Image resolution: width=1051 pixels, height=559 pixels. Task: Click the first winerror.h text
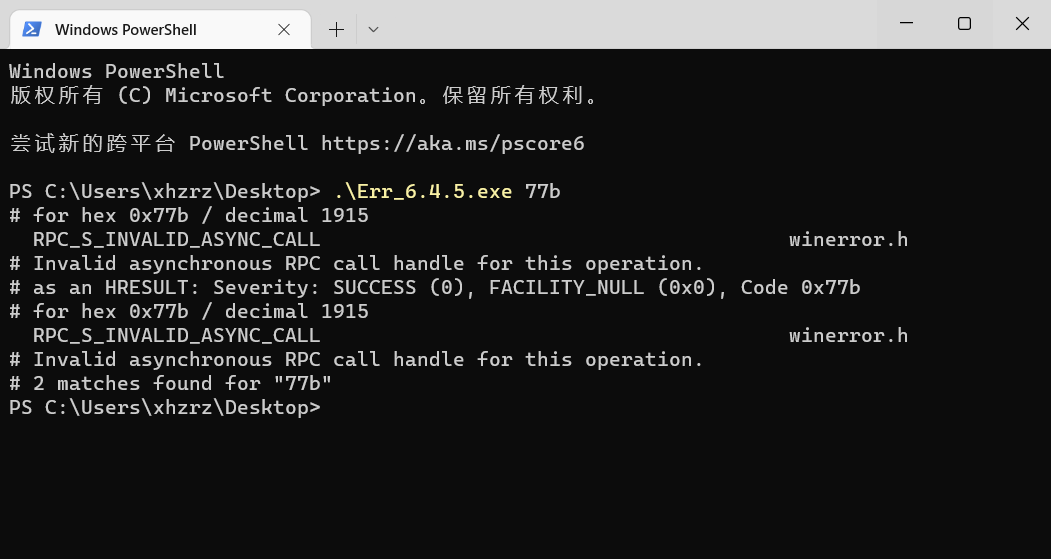pos(848,239)
